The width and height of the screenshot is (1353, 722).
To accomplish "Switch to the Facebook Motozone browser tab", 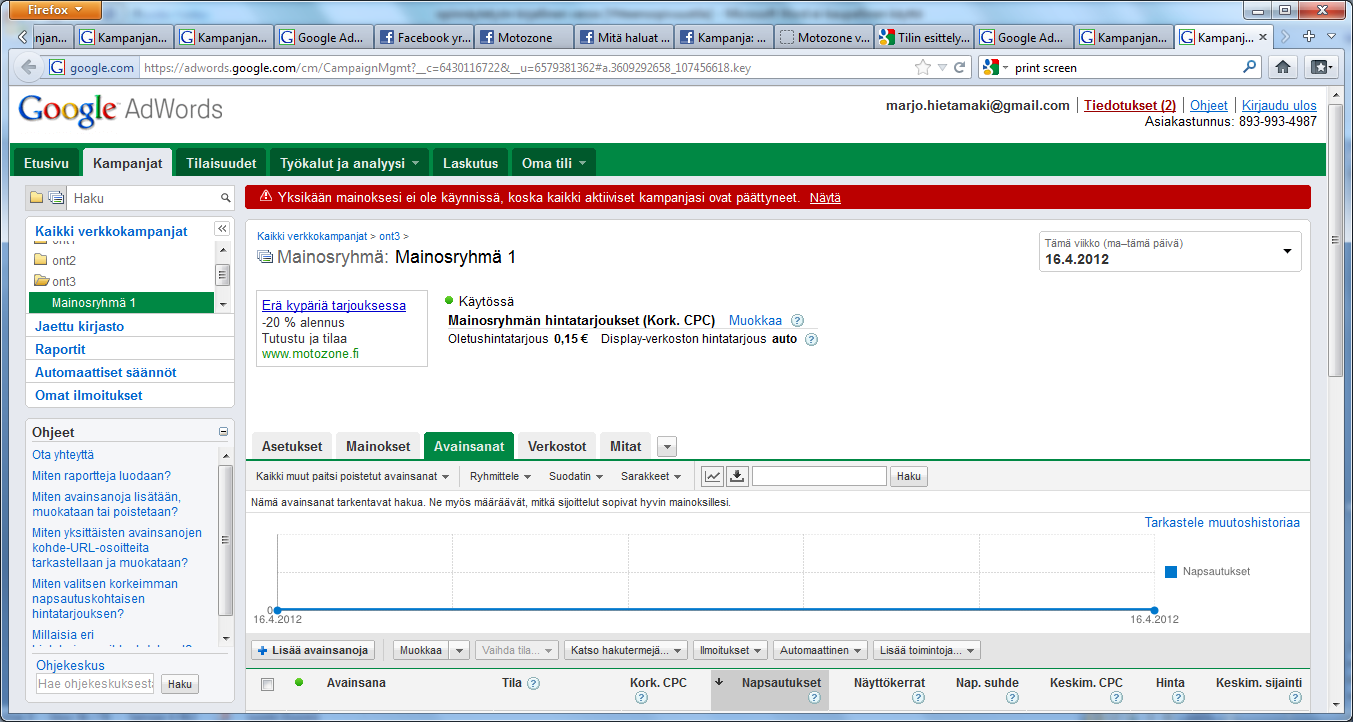I will 524,38.
